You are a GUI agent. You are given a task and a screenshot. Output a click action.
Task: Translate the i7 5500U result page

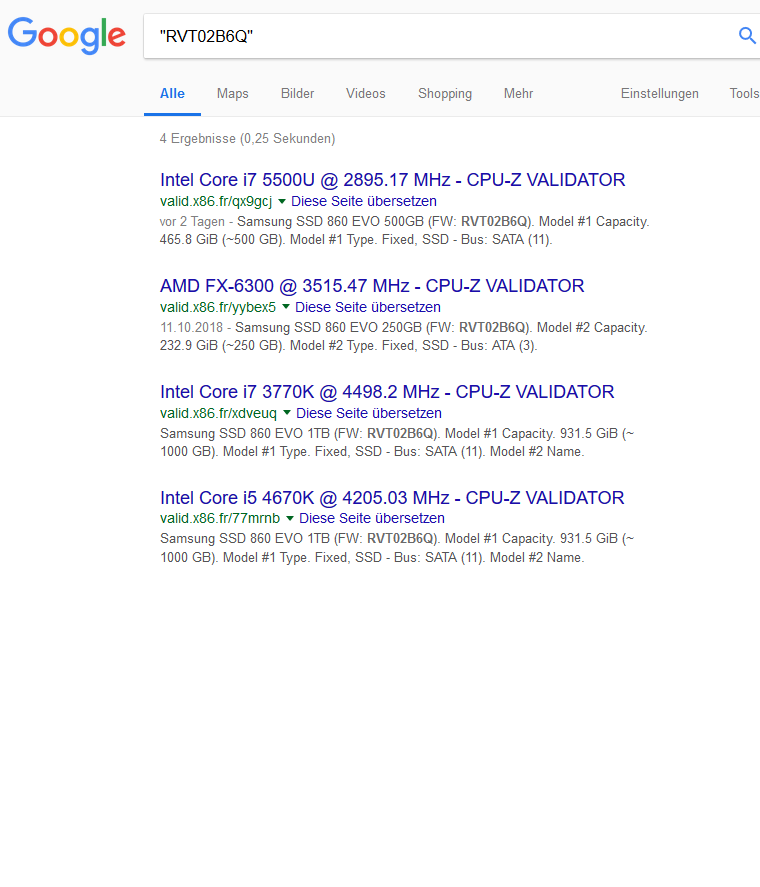364,201
